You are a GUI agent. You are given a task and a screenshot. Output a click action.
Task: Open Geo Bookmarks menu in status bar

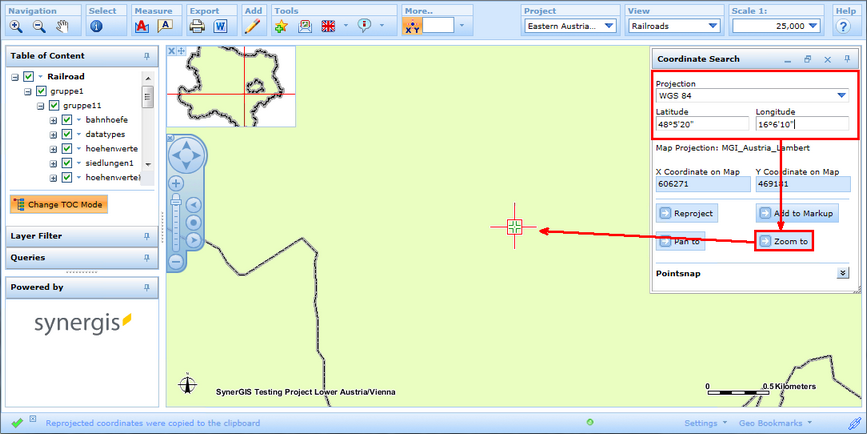(775, 423)
